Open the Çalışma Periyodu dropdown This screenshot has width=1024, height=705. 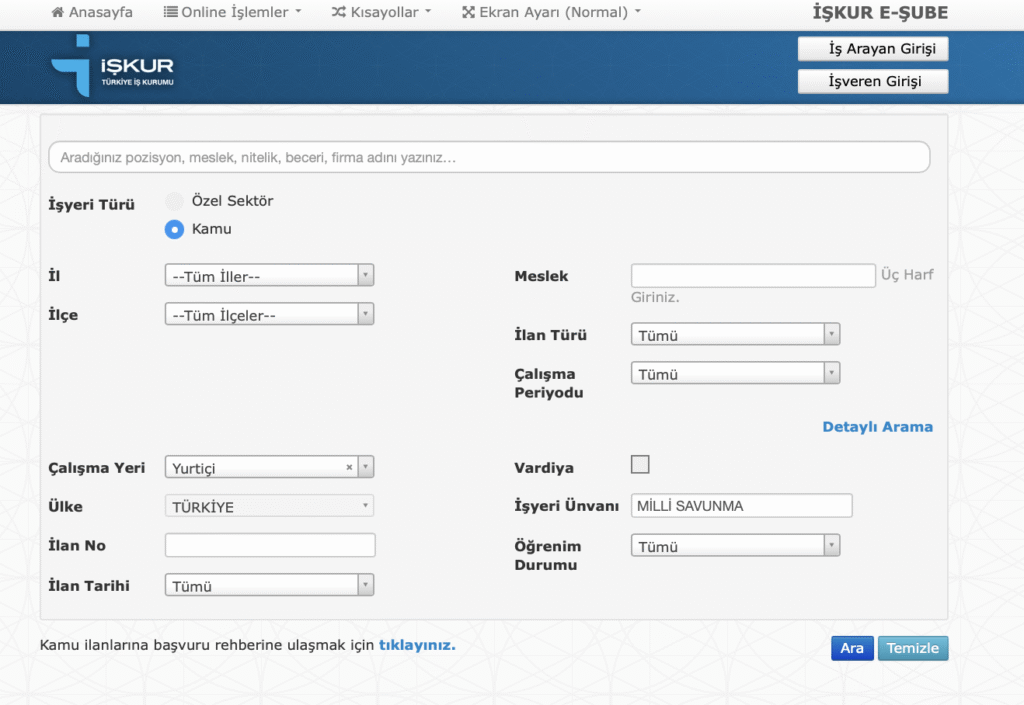pyautogui.click(x=735, y=373)
